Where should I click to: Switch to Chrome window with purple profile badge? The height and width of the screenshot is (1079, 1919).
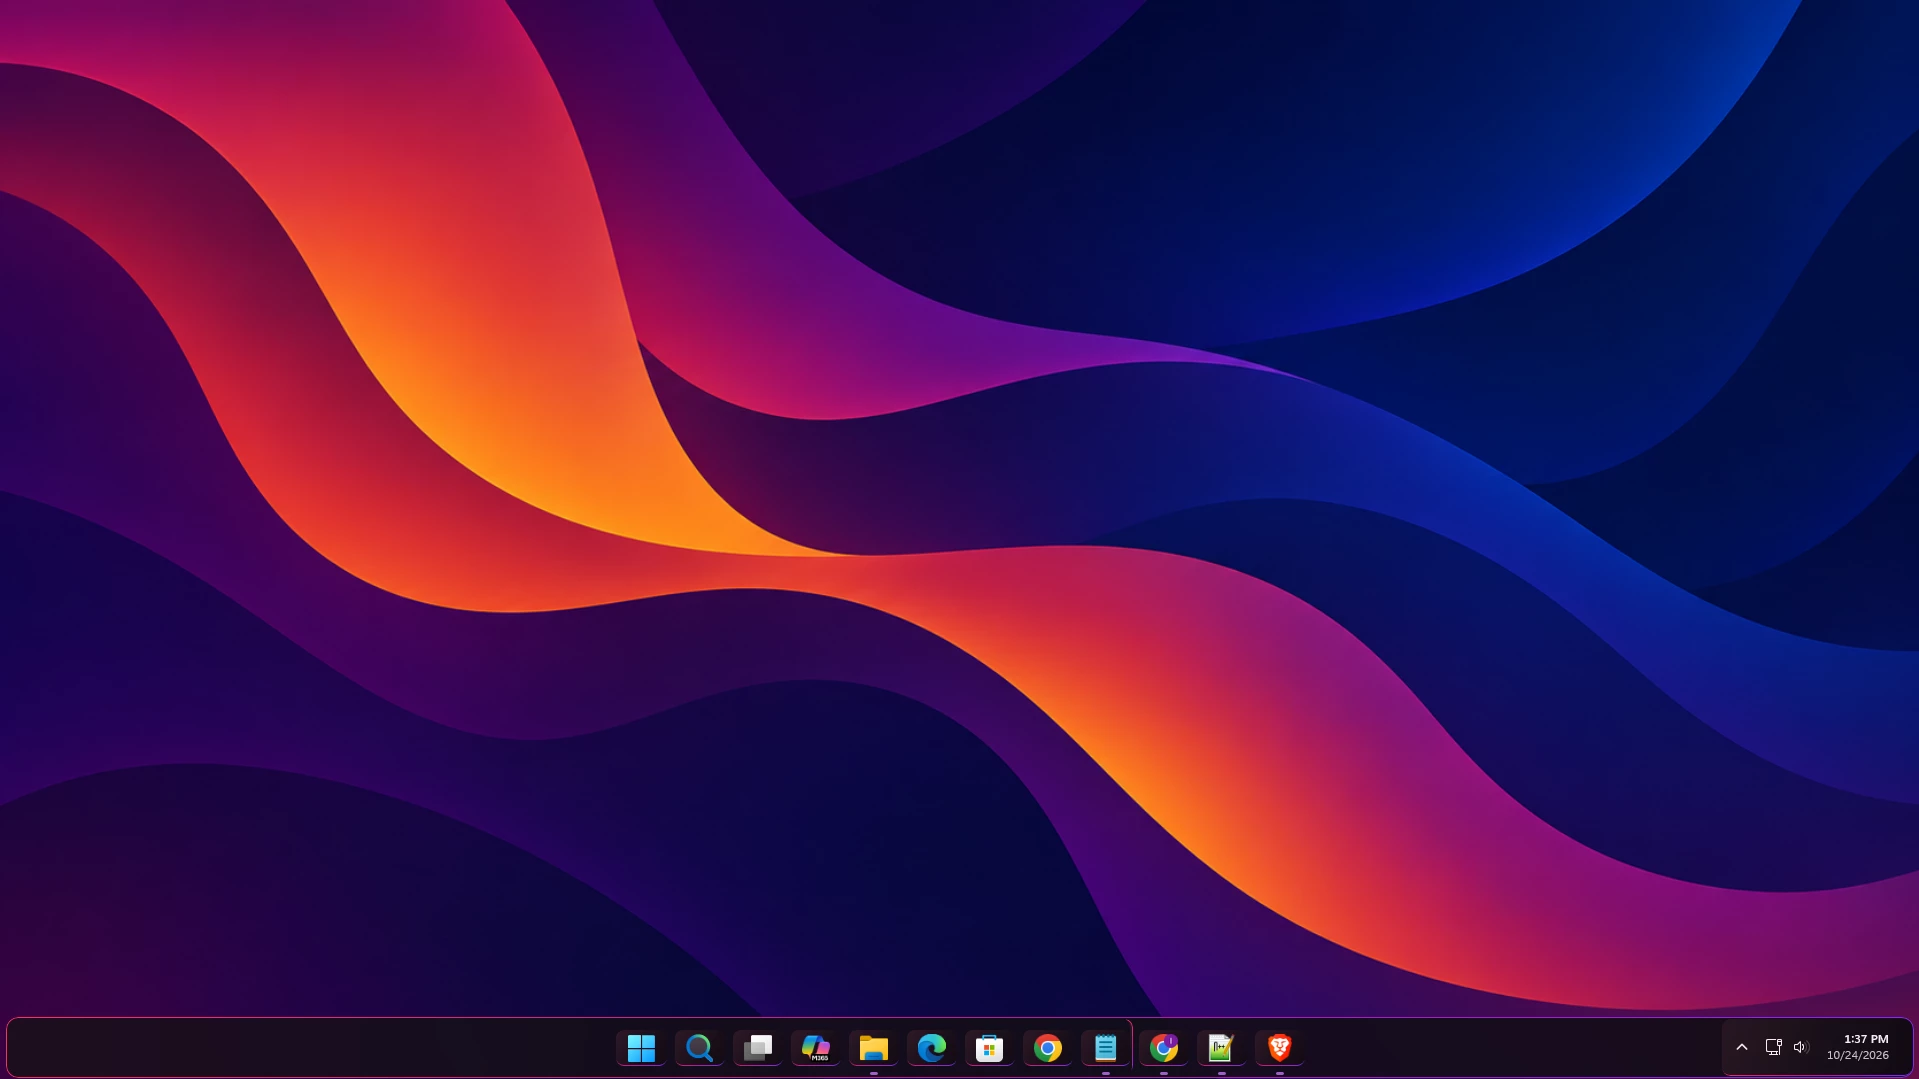[x=1163, y=1048]
